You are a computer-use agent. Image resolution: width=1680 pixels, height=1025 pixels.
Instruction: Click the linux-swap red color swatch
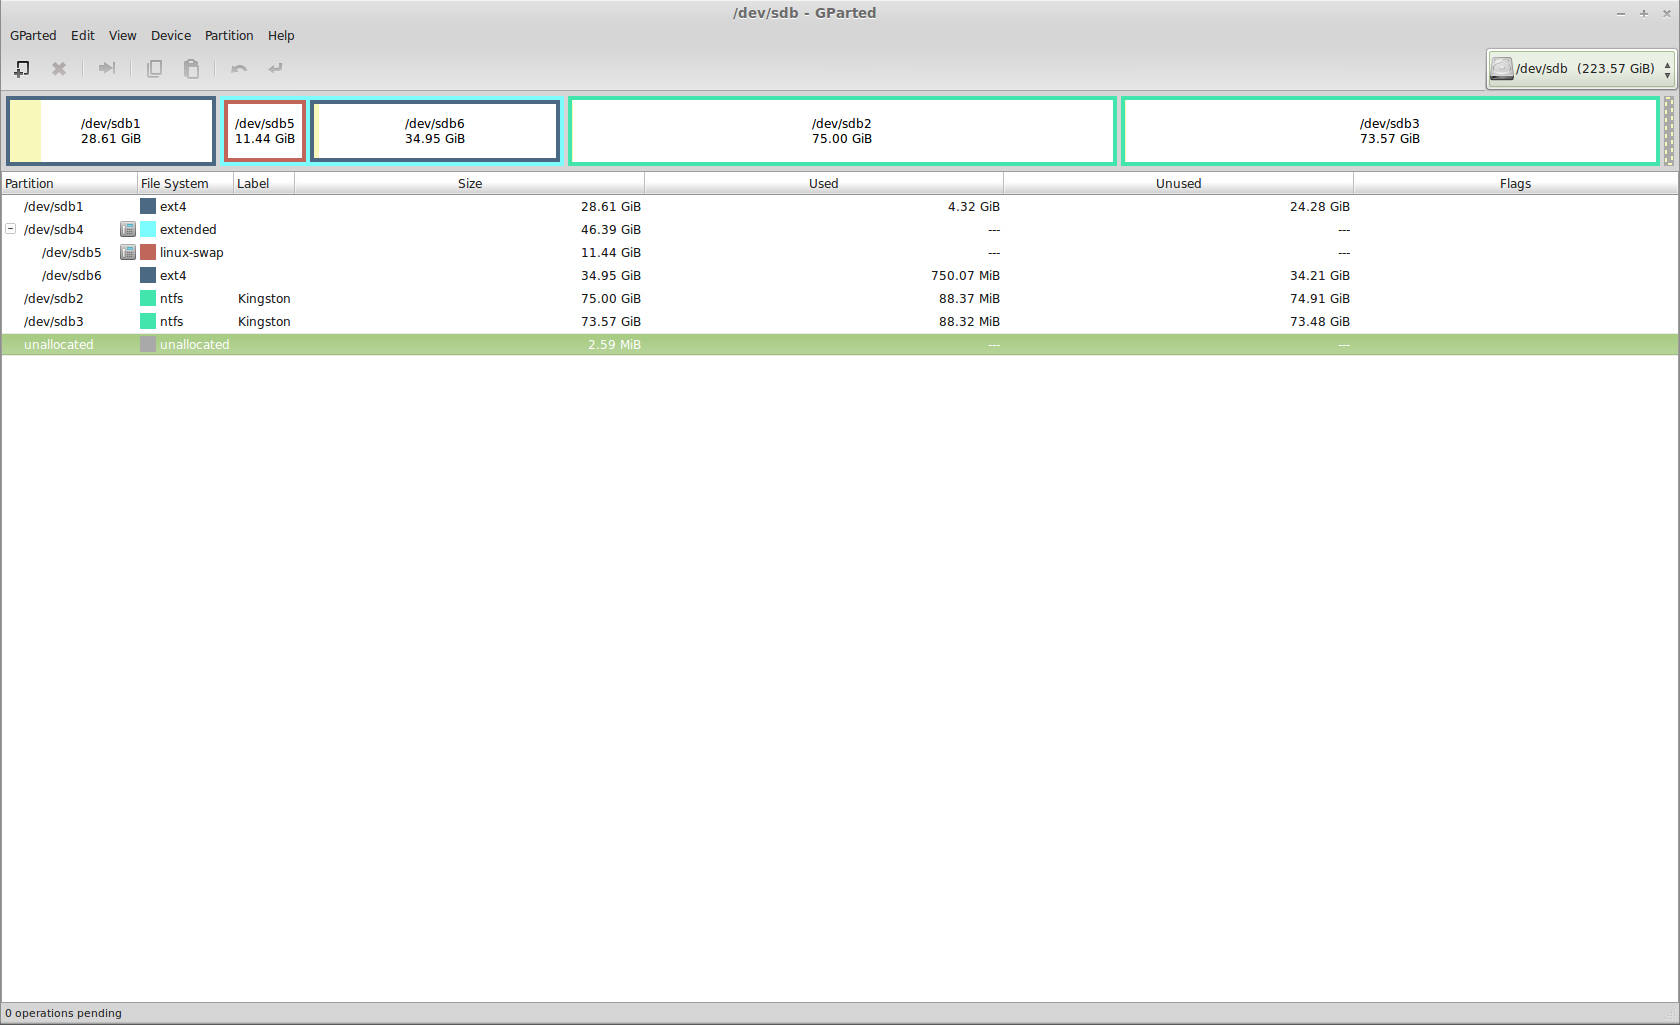click(148, 252)
